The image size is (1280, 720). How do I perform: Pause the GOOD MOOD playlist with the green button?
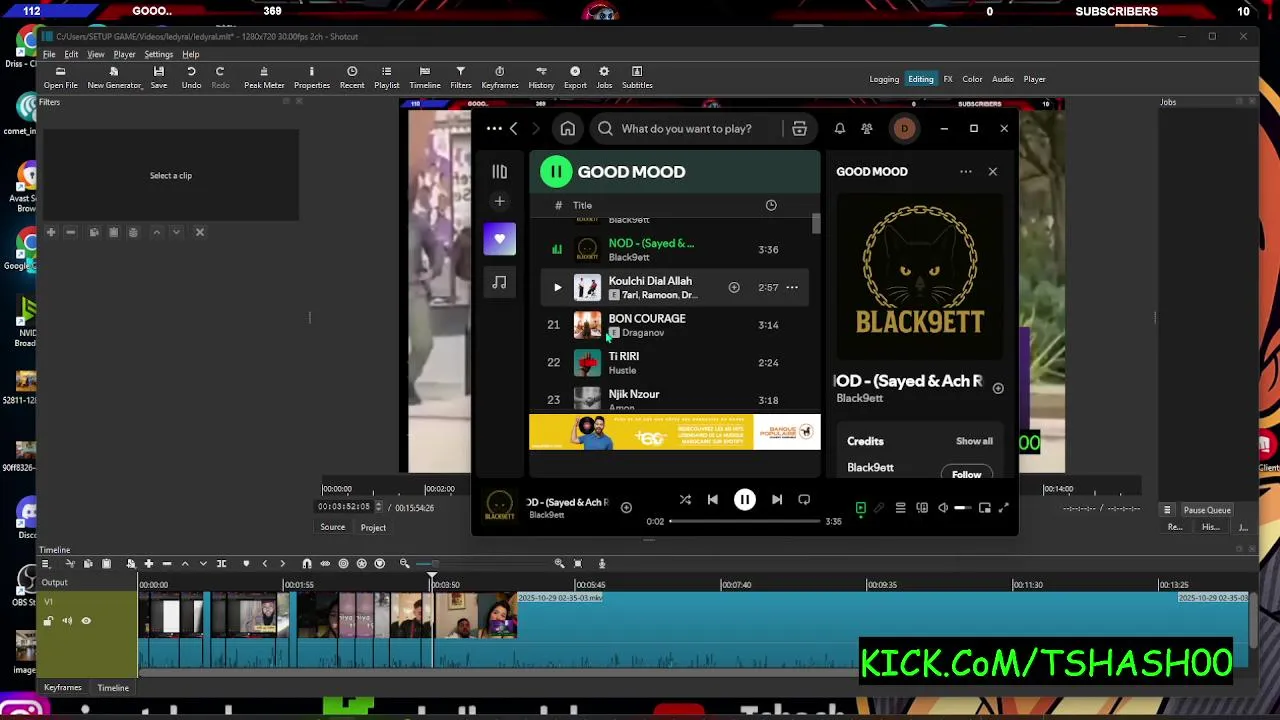coord(556,171)
